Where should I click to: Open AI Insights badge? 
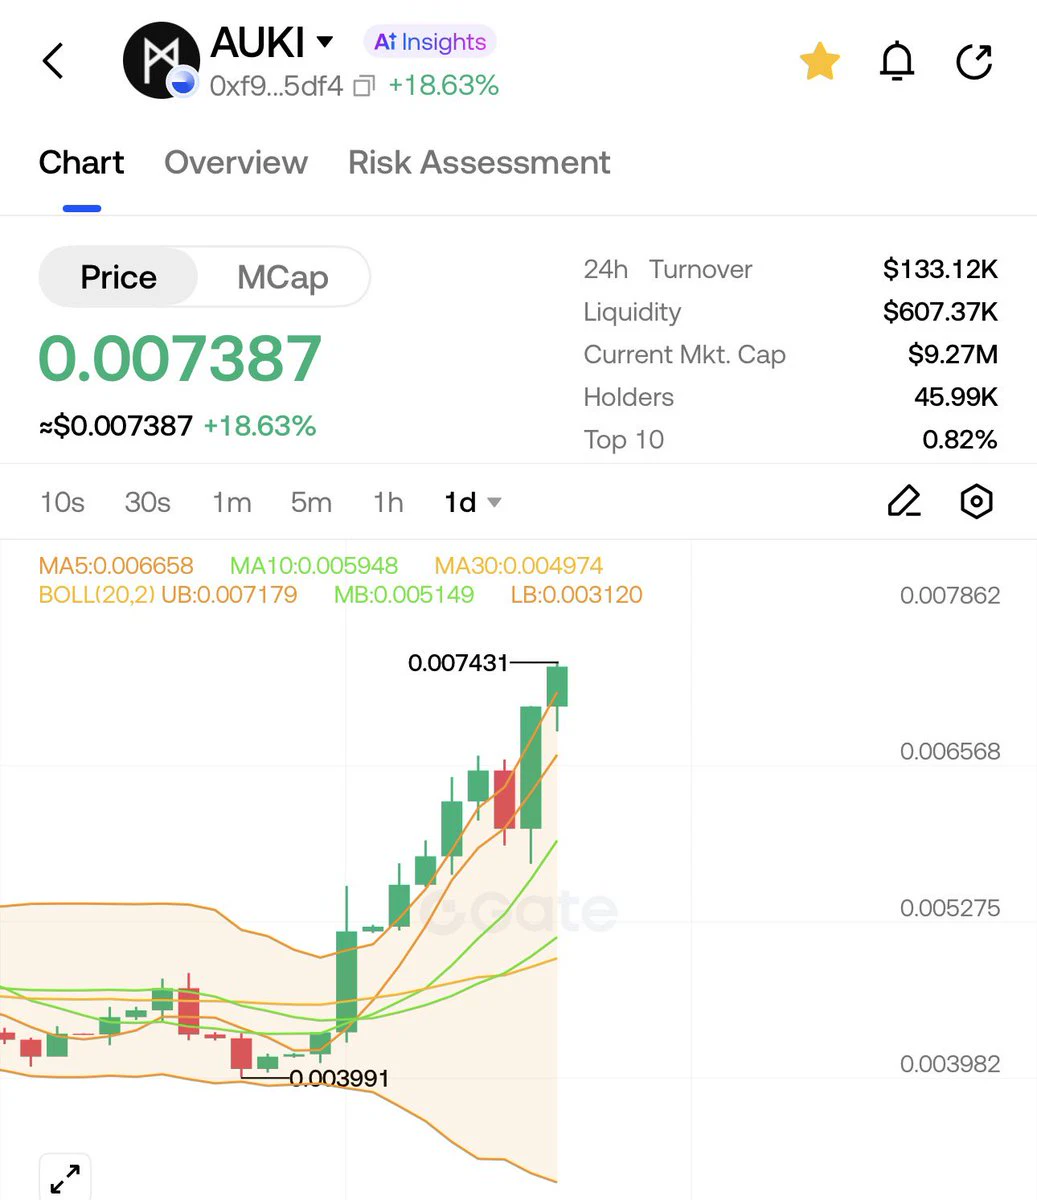pyautogui.click(x=430, y=42)
